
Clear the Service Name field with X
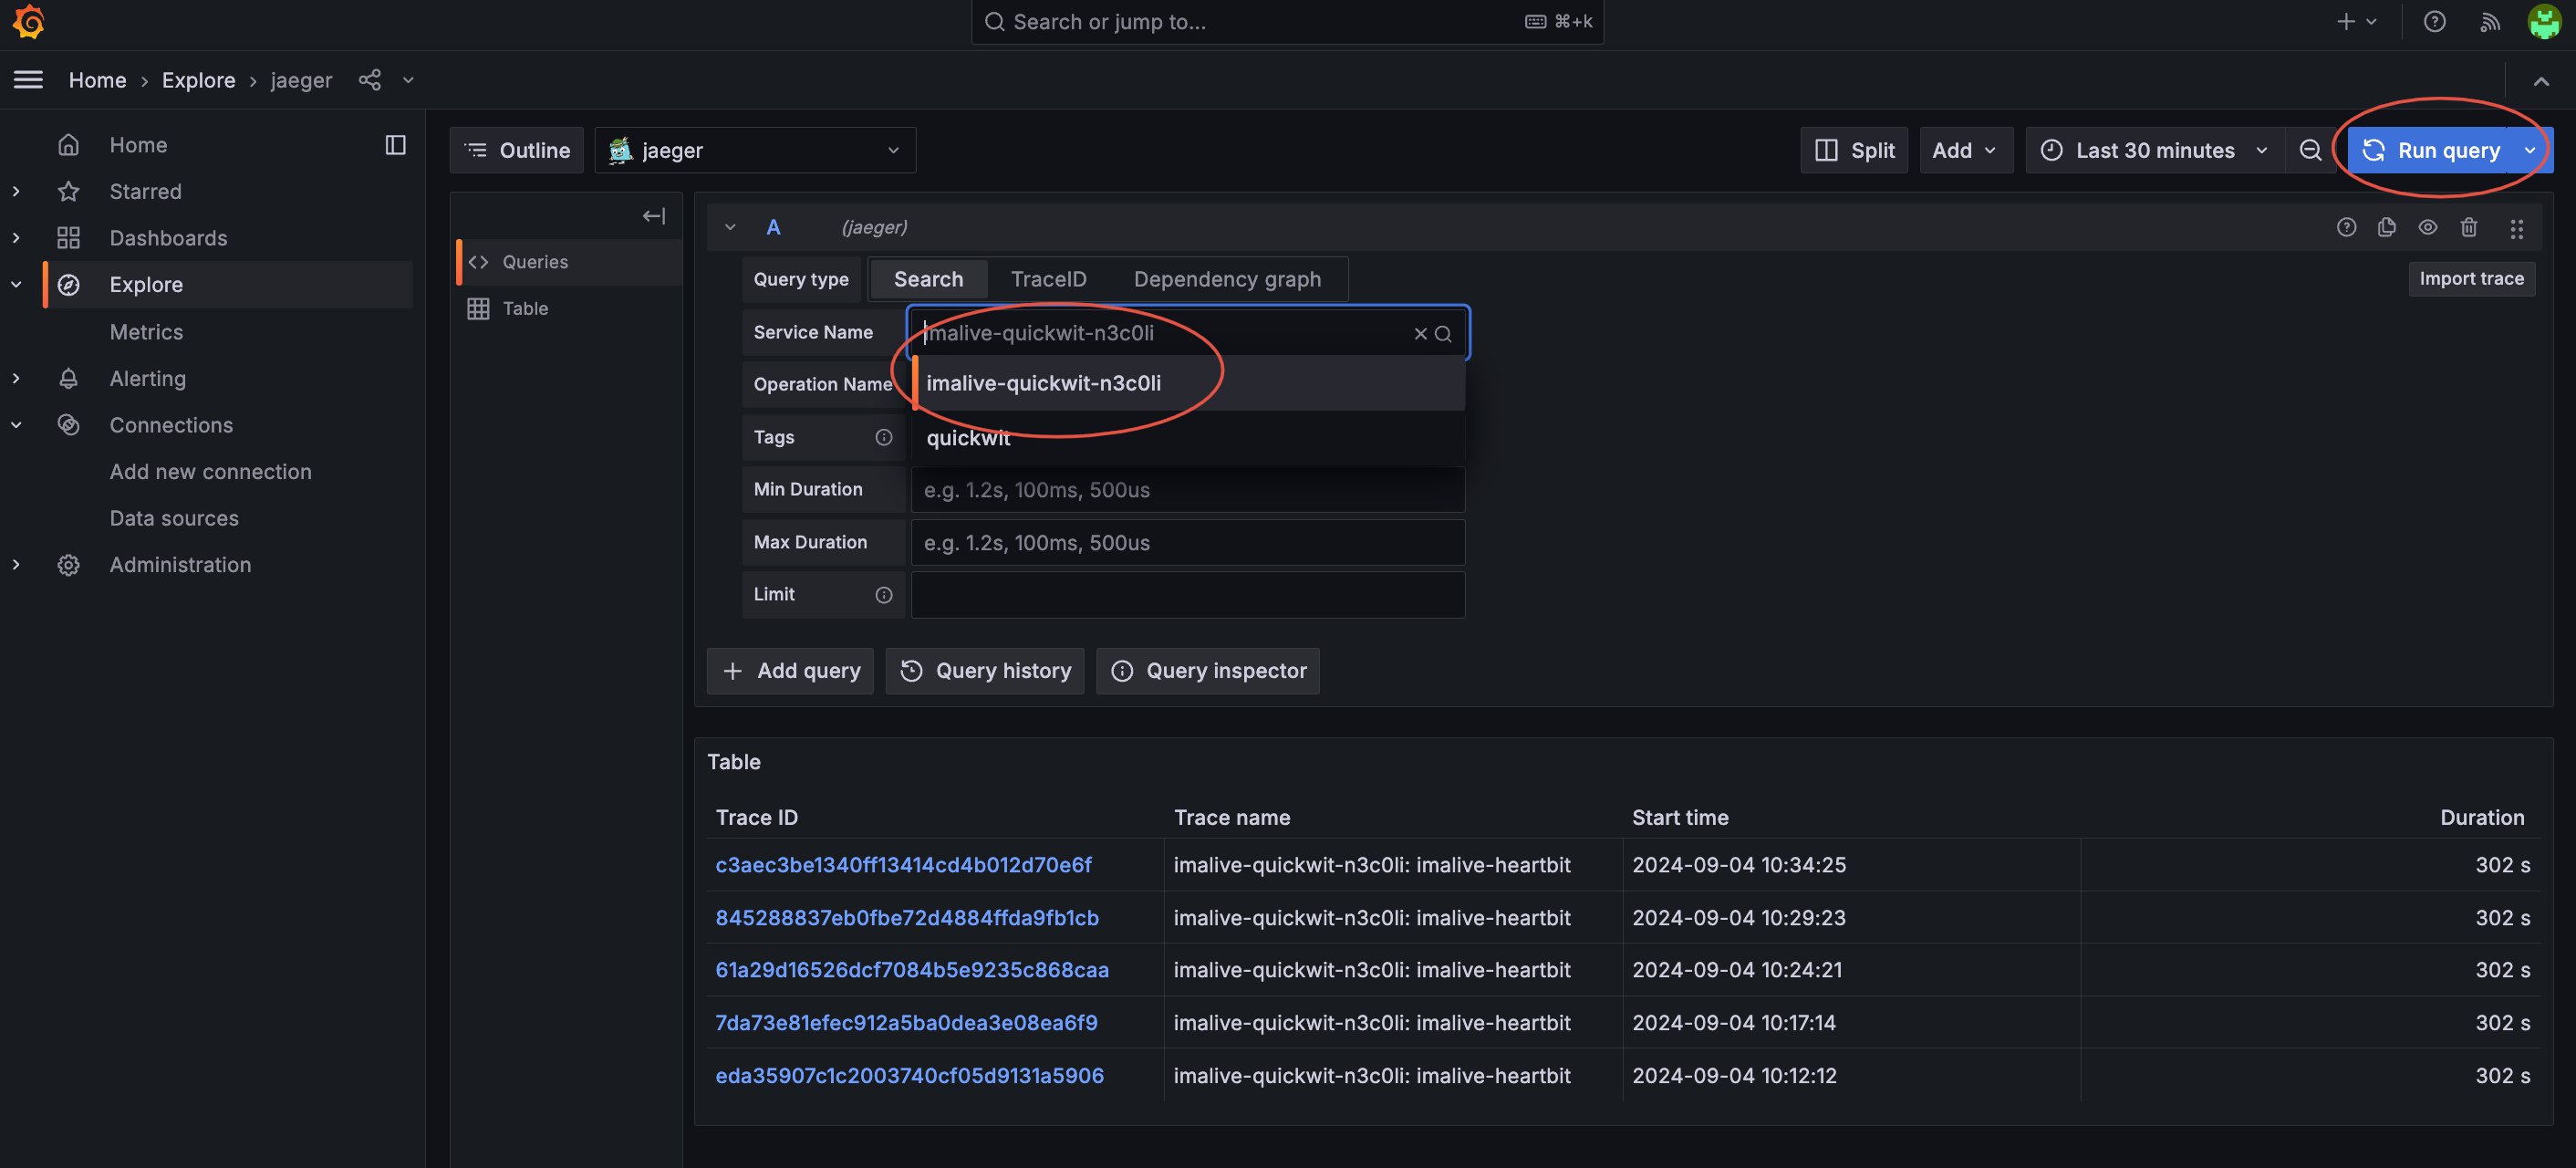1420,334
